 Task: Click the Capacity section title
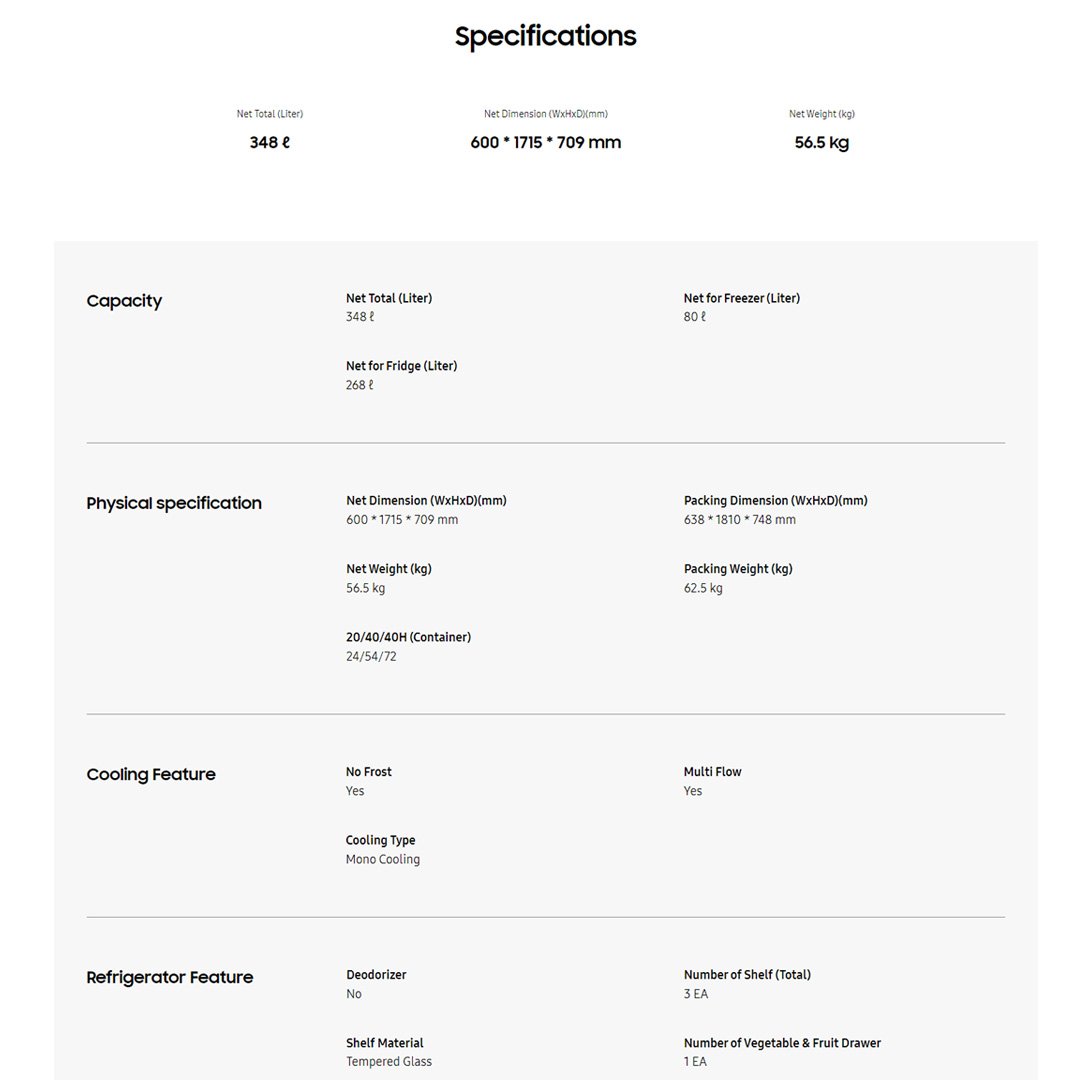pos(124,301)
